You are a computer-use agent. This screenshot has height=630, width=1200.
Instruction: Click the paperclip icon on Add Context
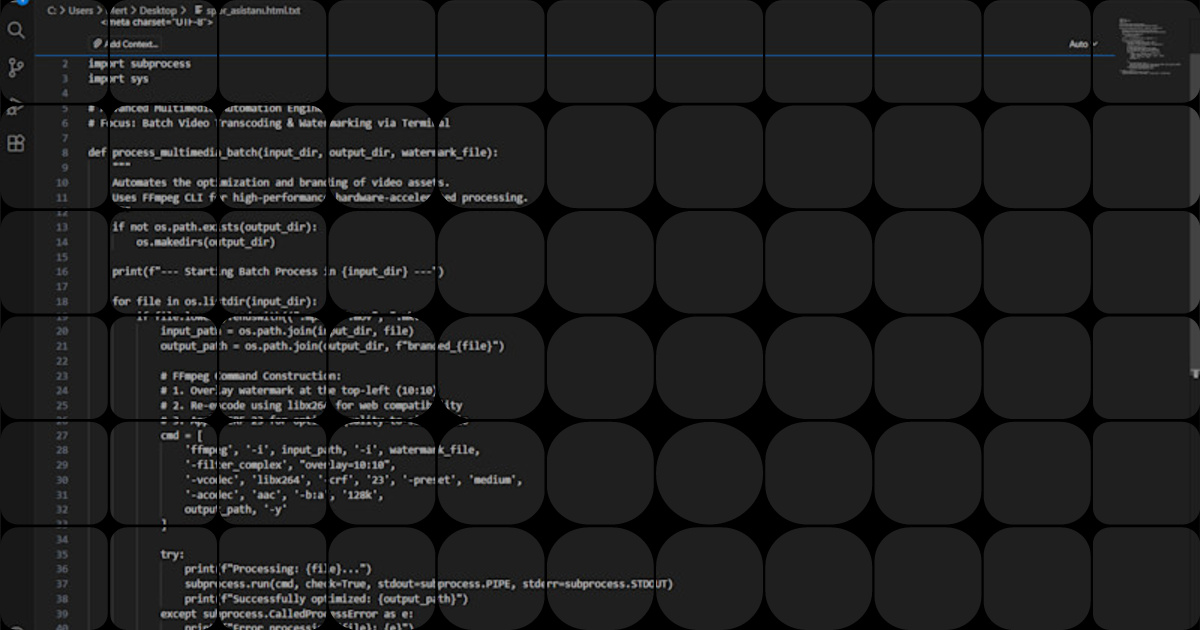[x=98, y=44]
